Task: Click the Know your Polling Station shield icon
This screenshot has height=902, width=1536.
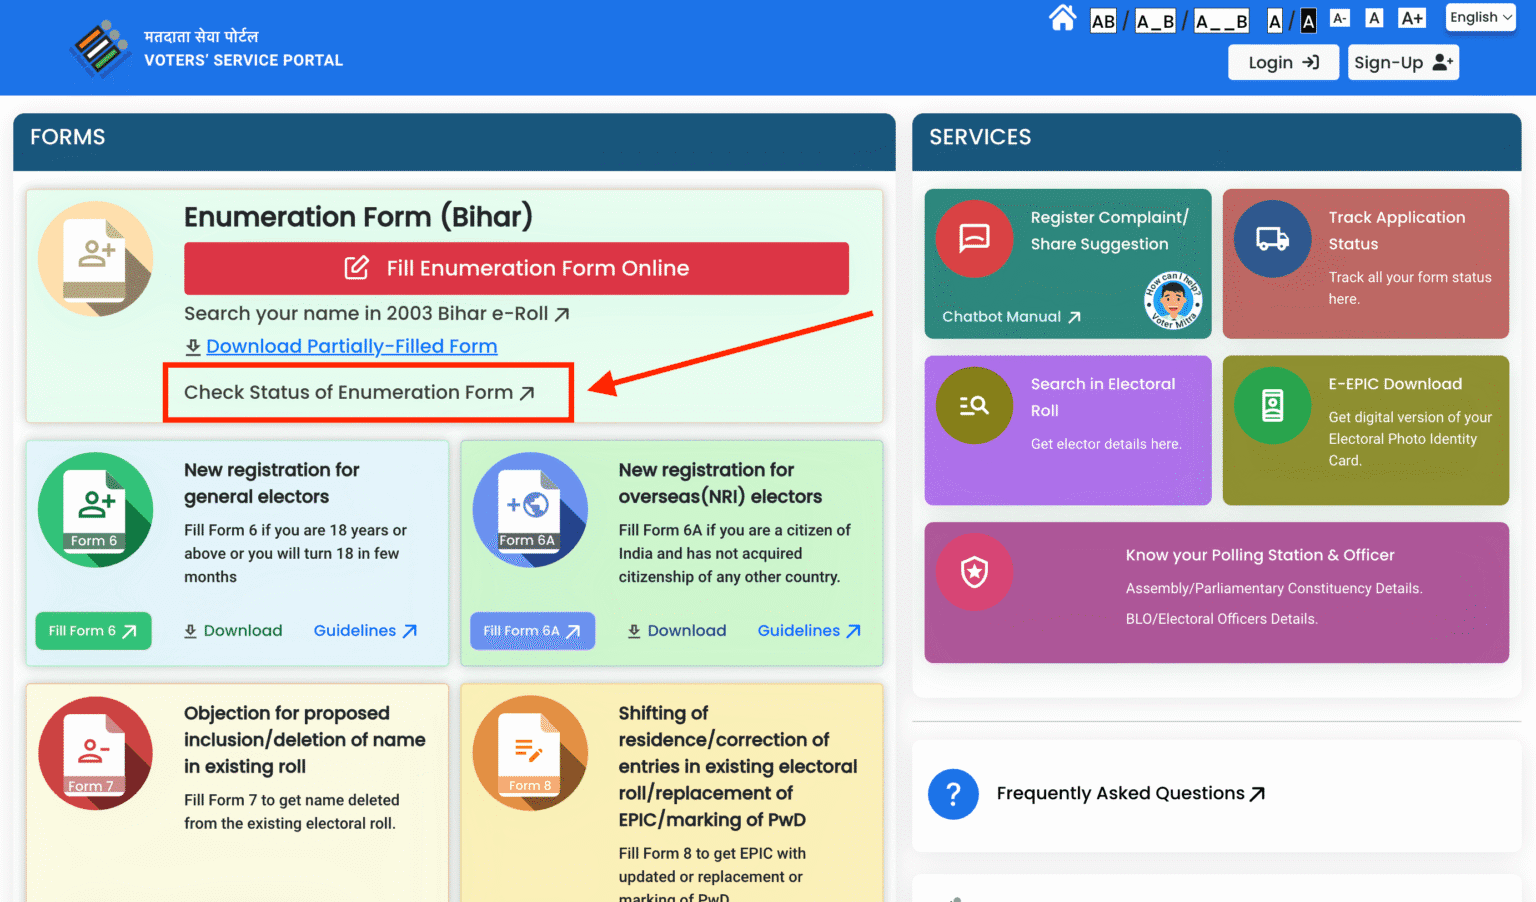Action: (x=973, y=572)
